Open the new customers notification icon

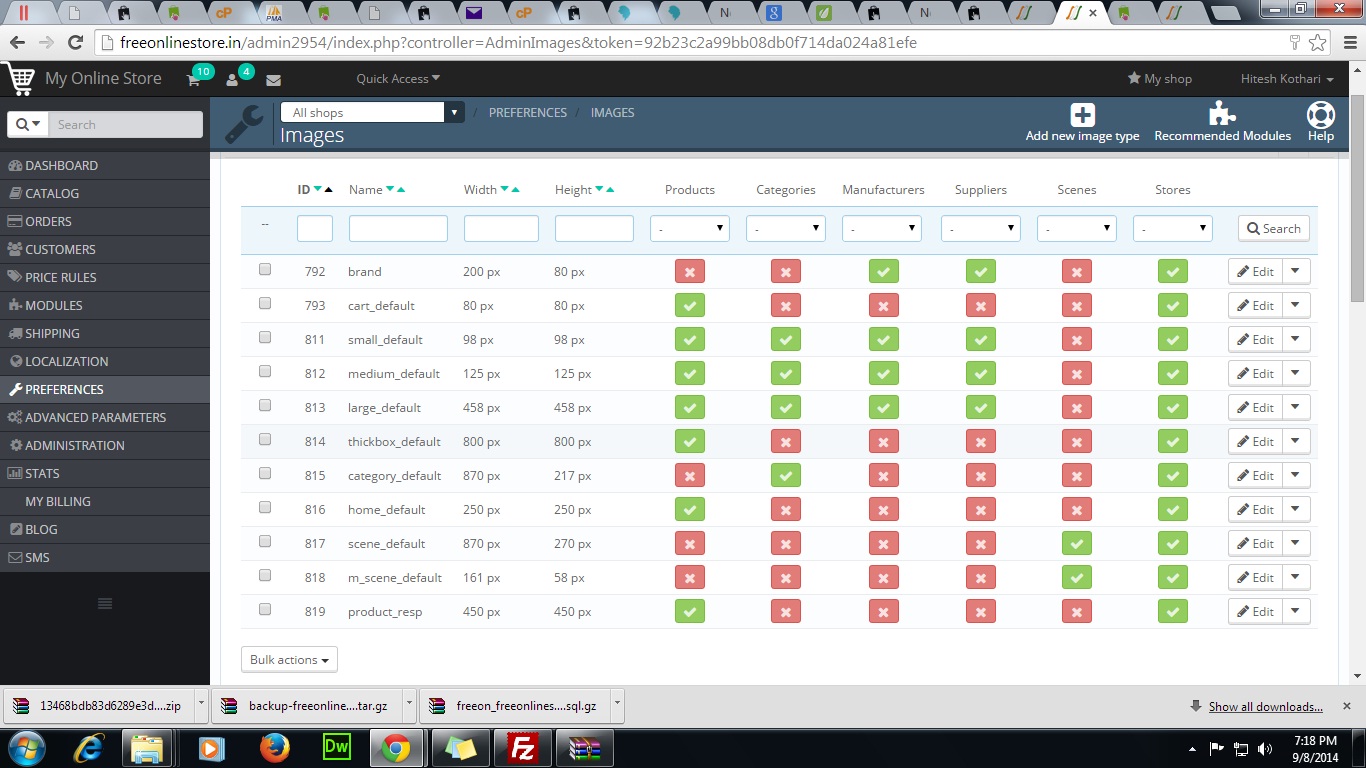[232, 79]
